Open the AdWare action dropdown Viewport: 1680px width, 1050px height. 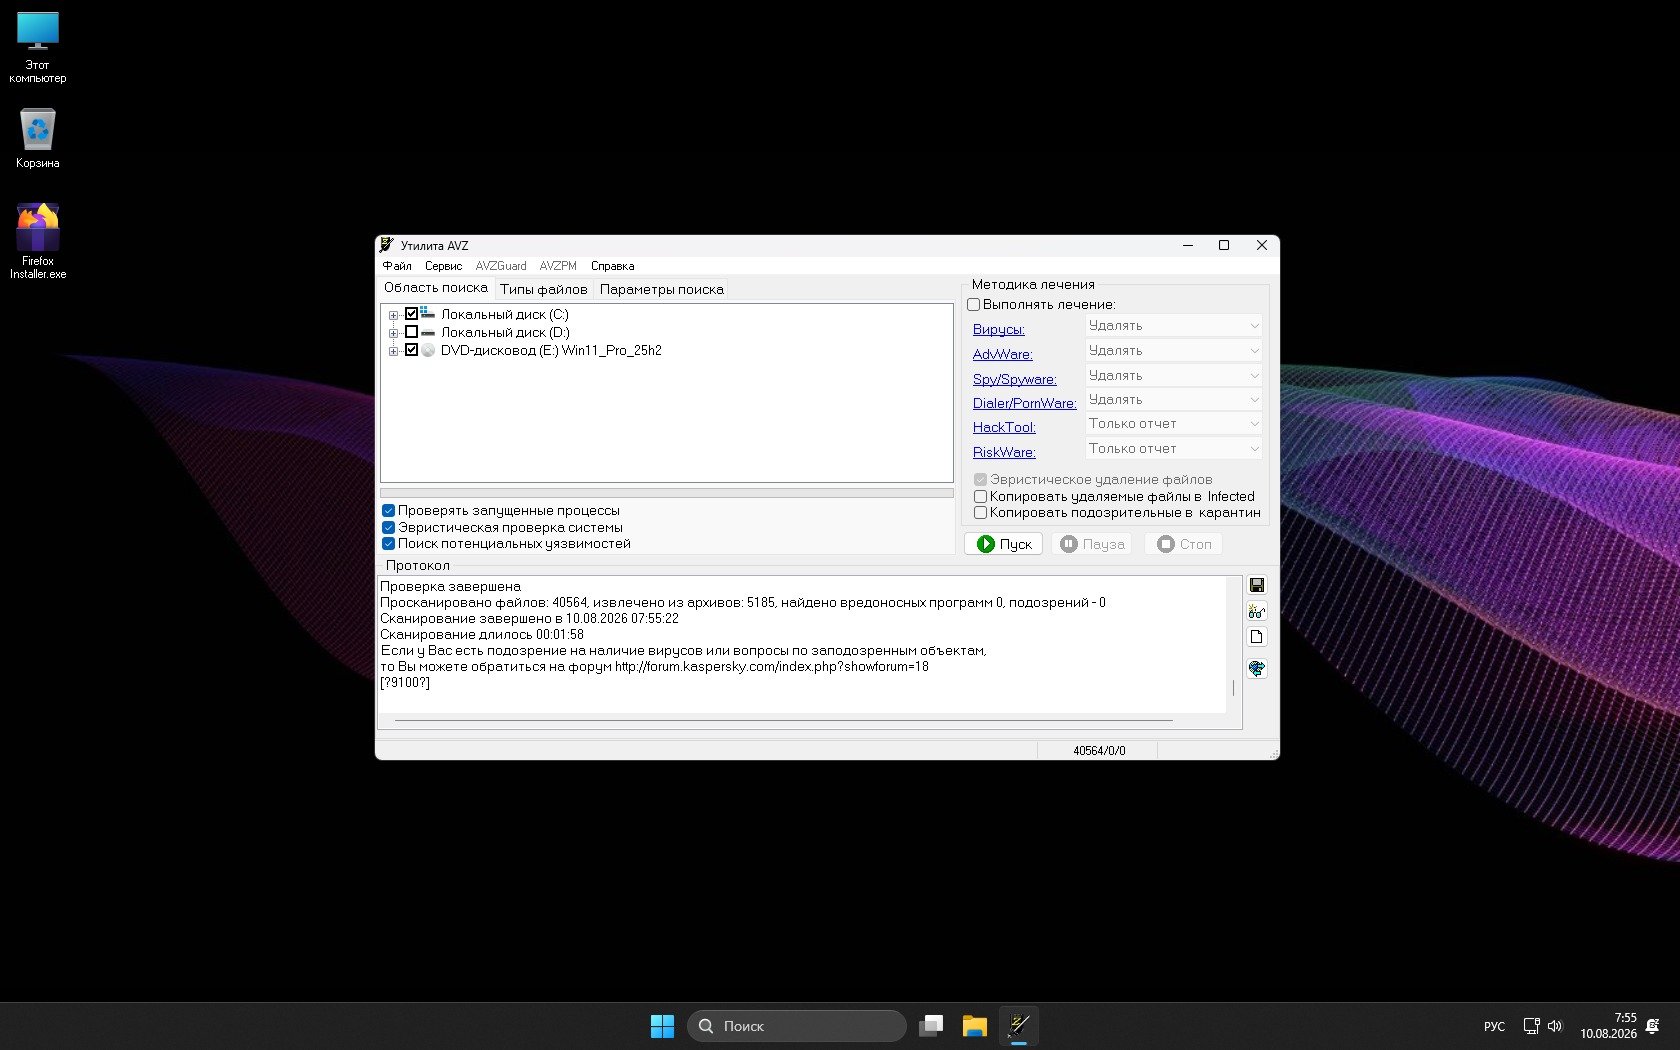pos(1173,351)
